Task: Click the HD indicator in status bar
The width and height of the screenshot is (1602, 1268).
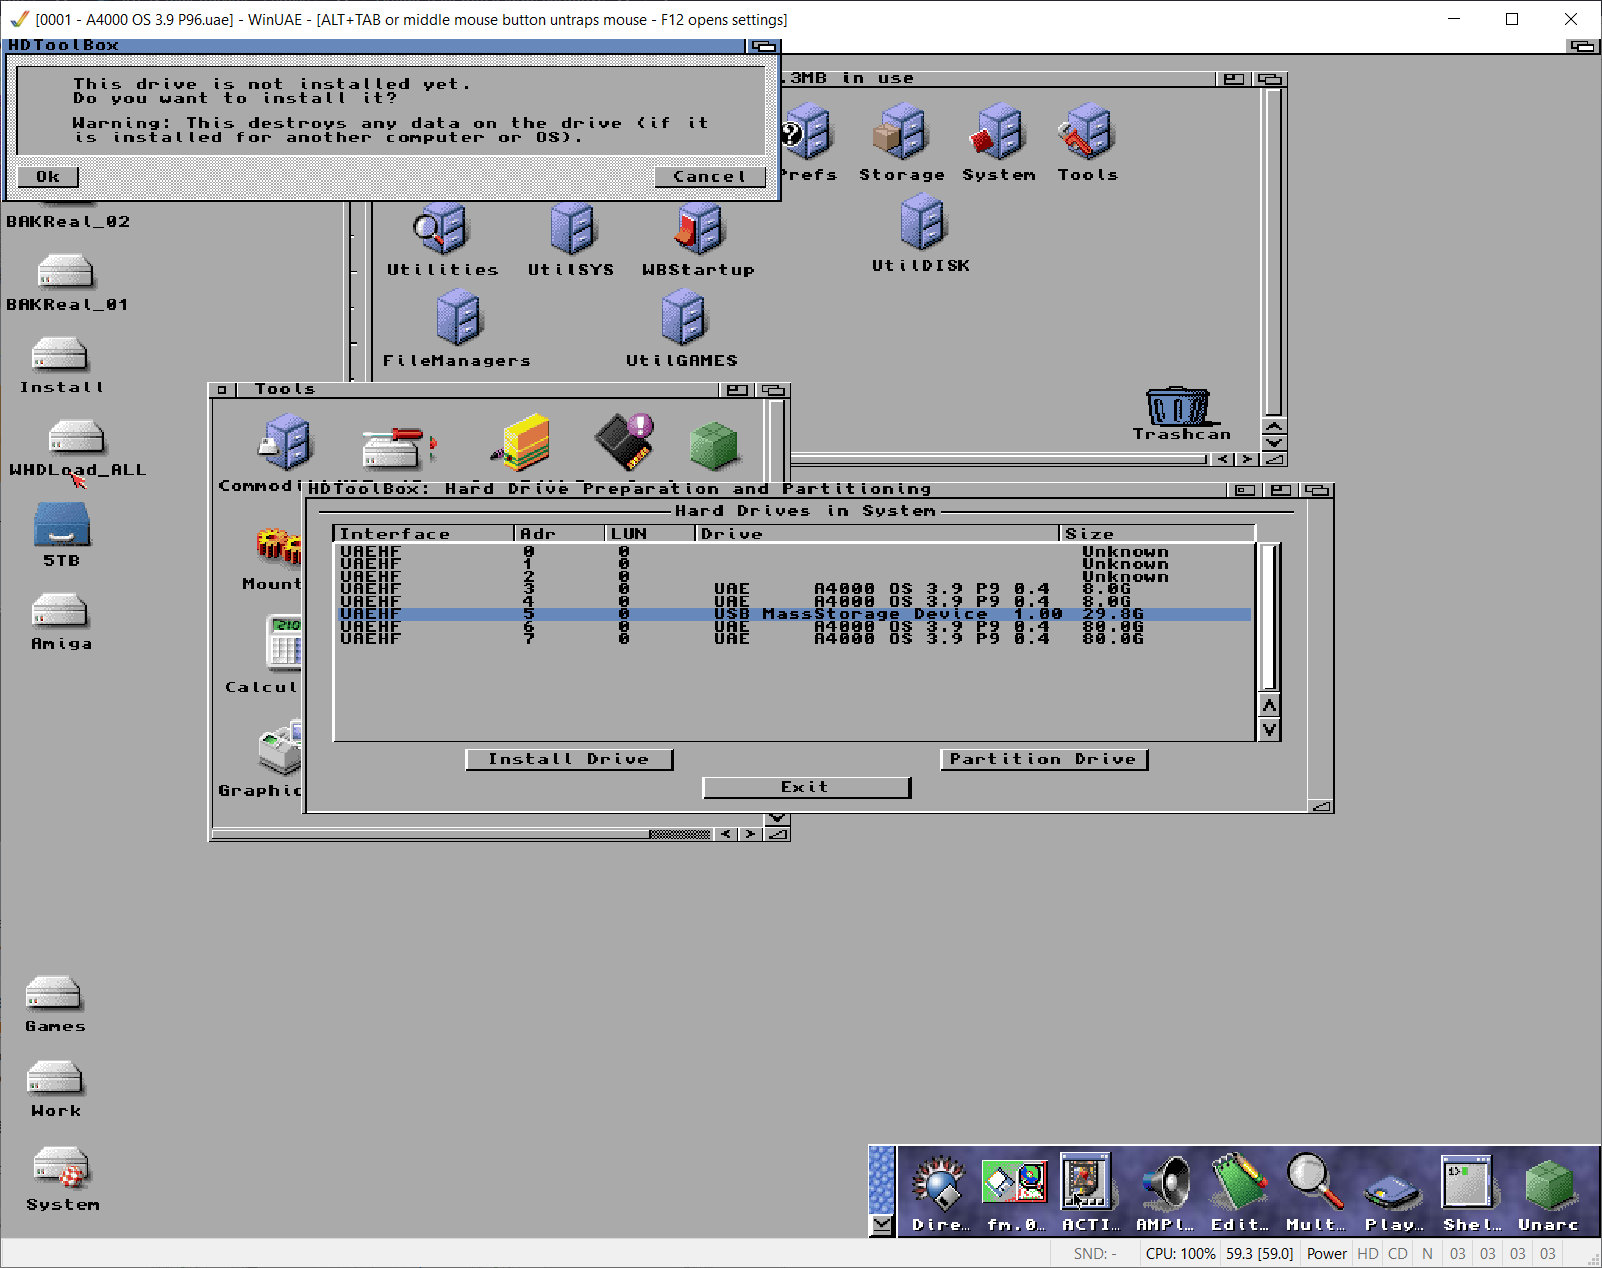Action: [1367, 1254]
